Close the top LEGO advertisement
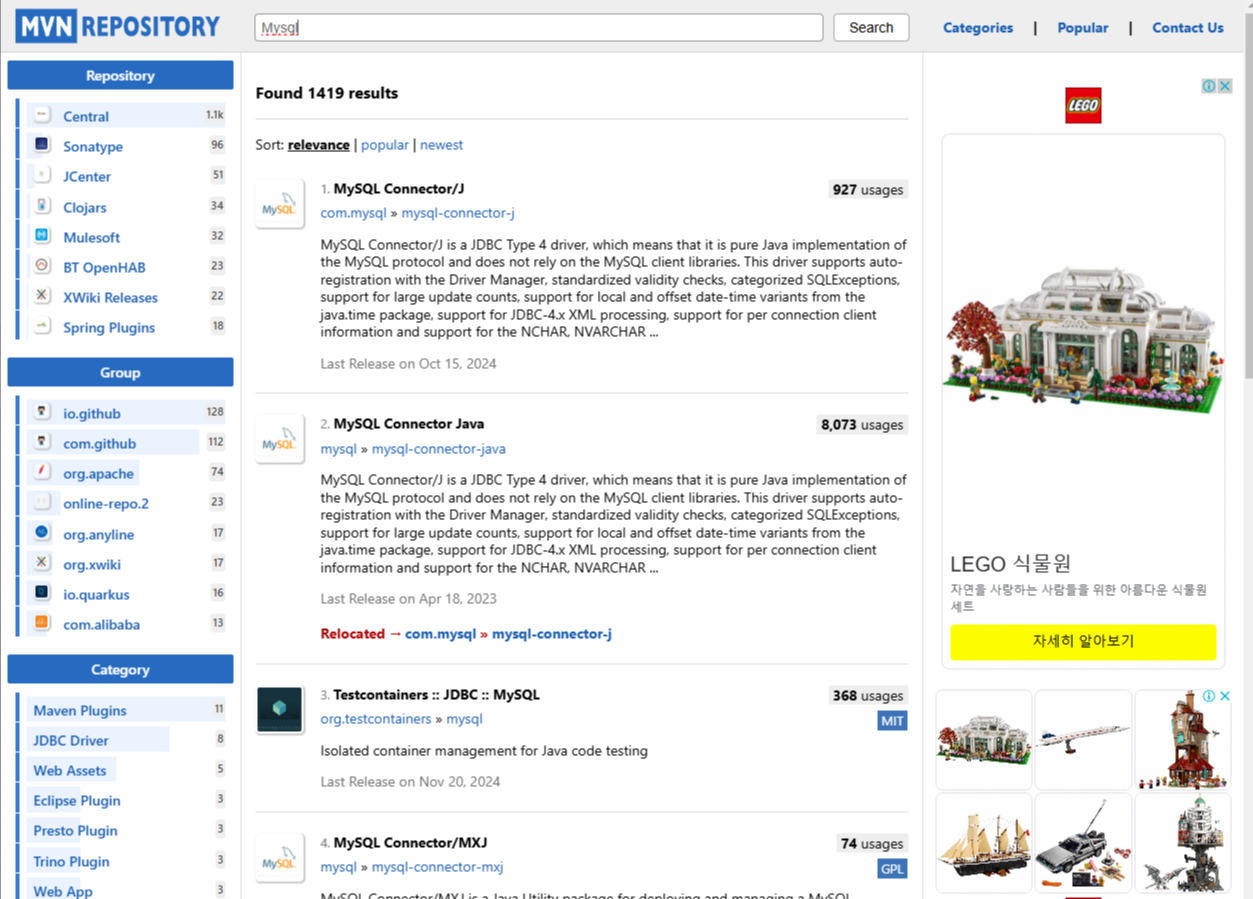This screenshot has height=899, width=1253. (x=1225, y=86)
